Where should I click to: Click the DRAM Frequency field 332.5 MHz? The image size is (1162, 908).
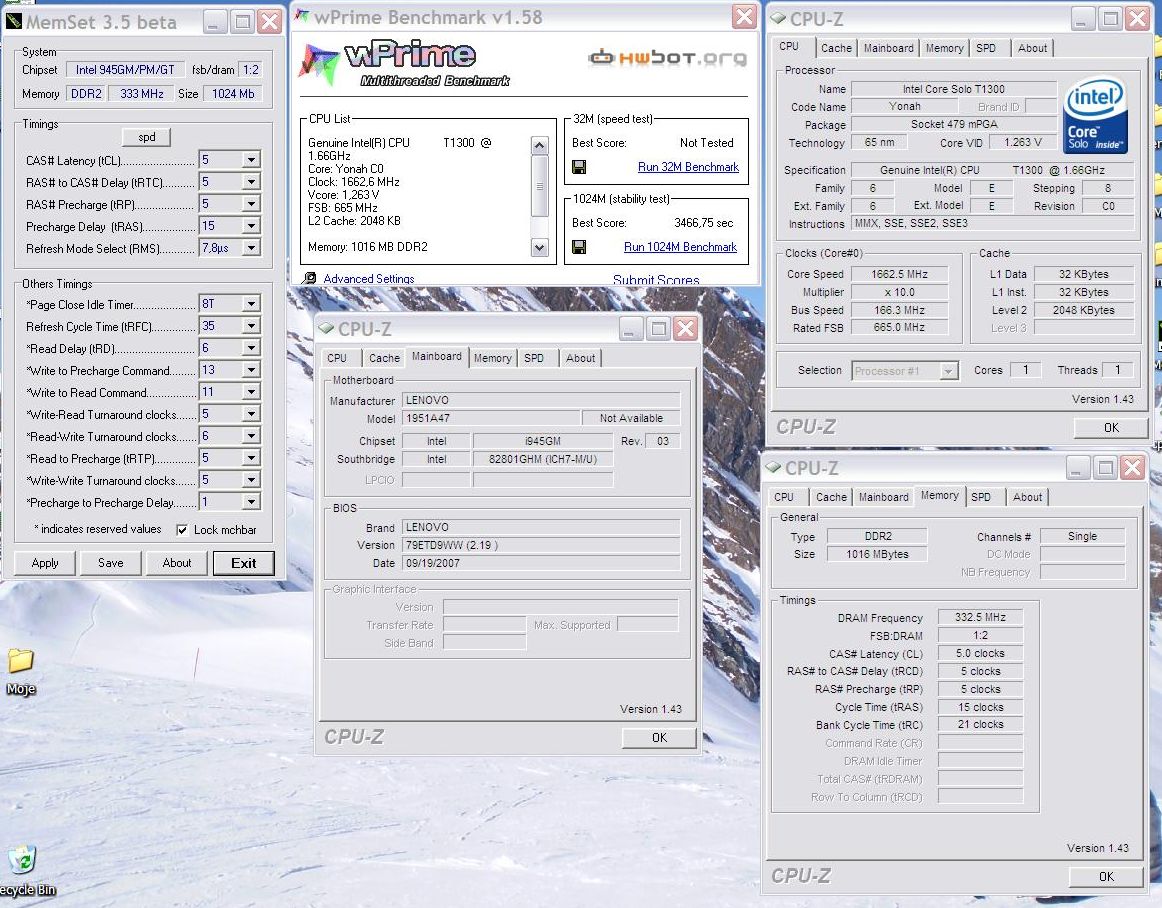coord(980,617)
